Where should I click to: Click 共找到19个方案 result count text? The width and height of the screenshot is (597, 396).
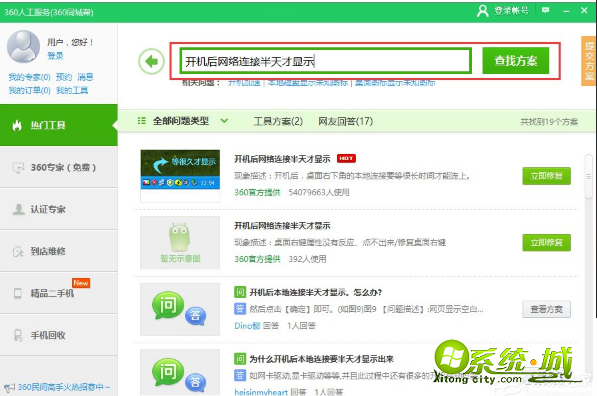click(549, 122)
